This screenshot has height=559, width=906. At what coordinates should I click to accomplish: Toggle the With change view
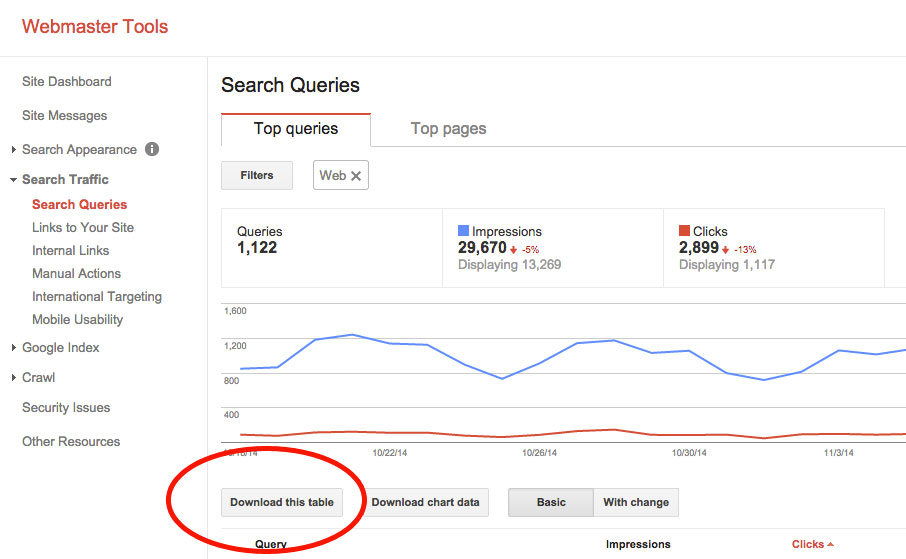(x=636, y=502)
